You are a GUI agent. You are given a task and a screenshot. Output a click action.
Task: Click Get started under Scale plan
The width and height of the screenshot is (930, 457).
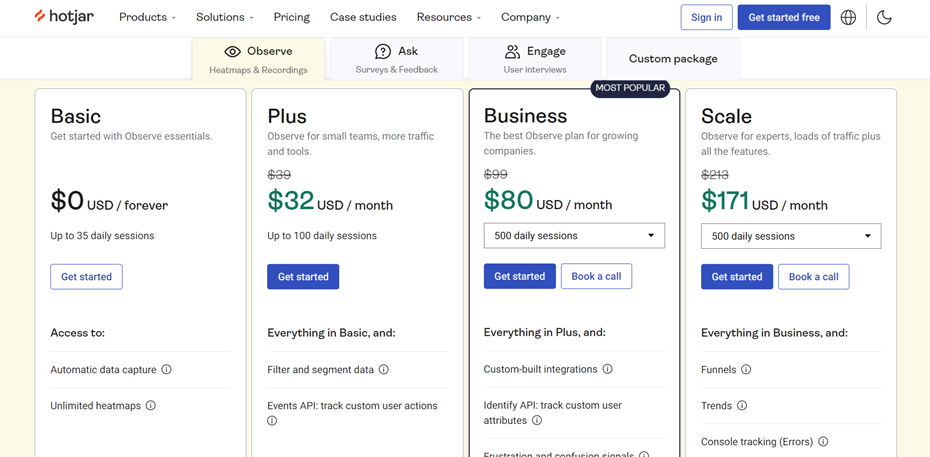(737, 277)
